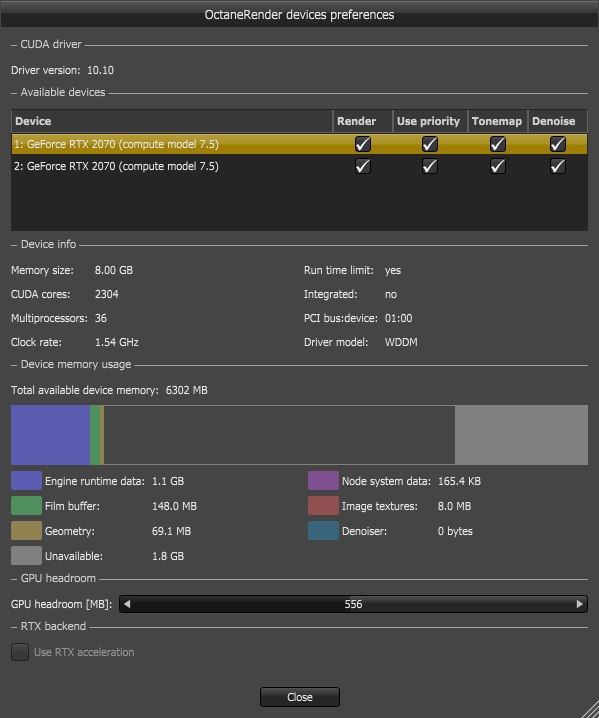The height and width of the screenshot is (718, 599).
Task: Toggle Use priority checkbox for device 2
Action: click(430, 166)
